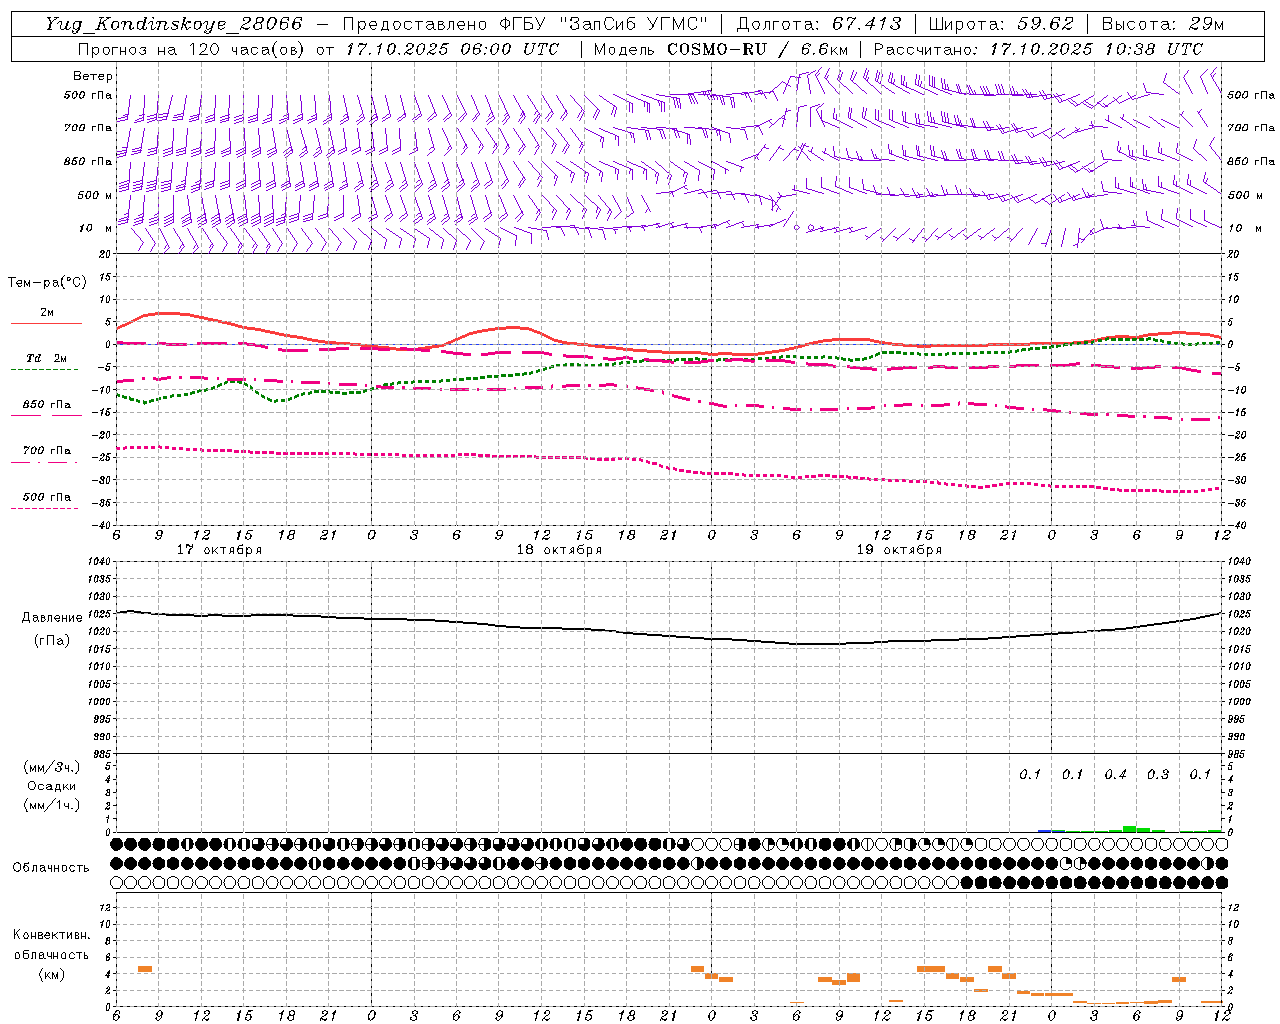Image resolution: width=1280 pixels, height=1024 pixels.
Task: Click the 'Широта: 59.62' latitude value
Action: (x=1001, y=24)
